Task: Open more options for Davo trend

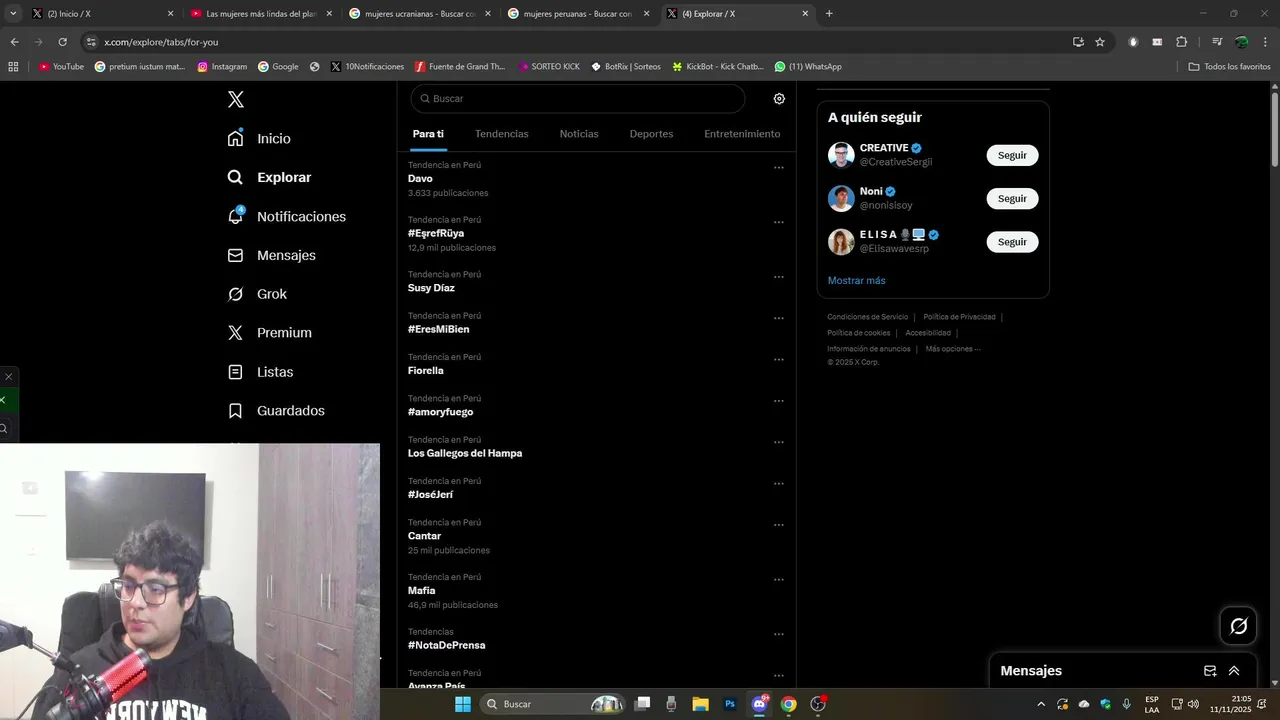Action: (779, 168)
